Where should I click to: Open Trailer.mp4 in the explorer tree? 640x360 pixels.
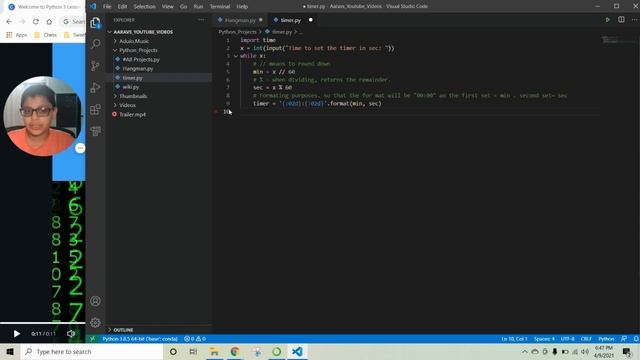[132, 114]
